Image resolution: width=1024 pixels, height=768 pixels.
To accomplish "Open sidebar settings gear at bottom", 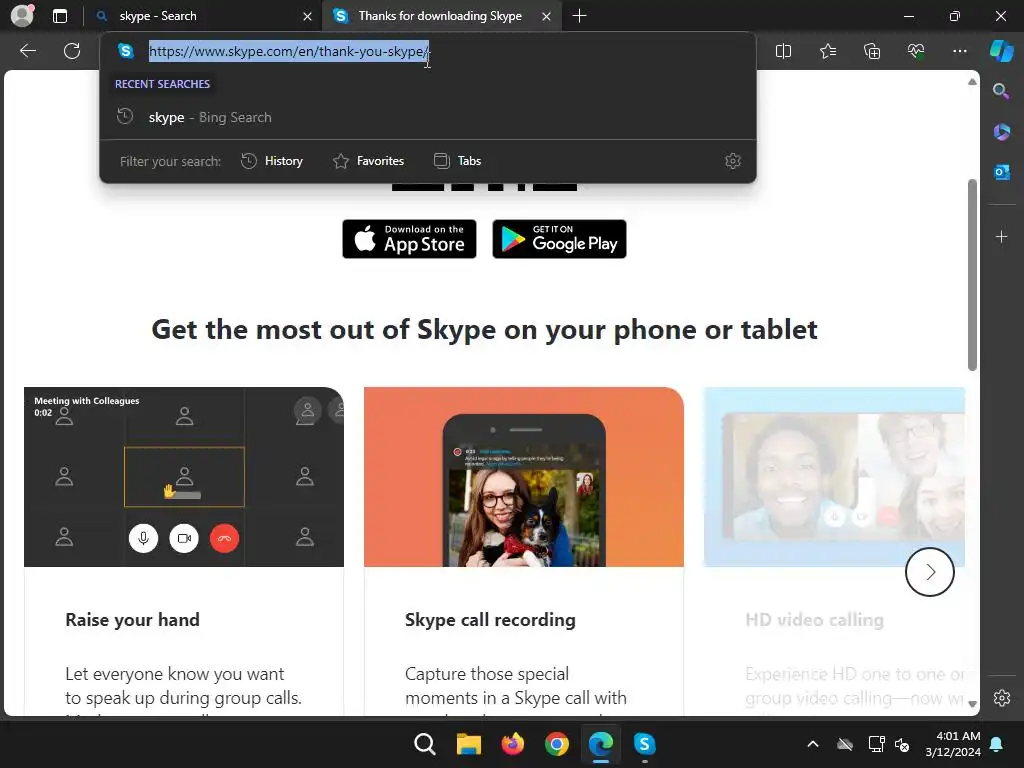I will point(1002,697).
